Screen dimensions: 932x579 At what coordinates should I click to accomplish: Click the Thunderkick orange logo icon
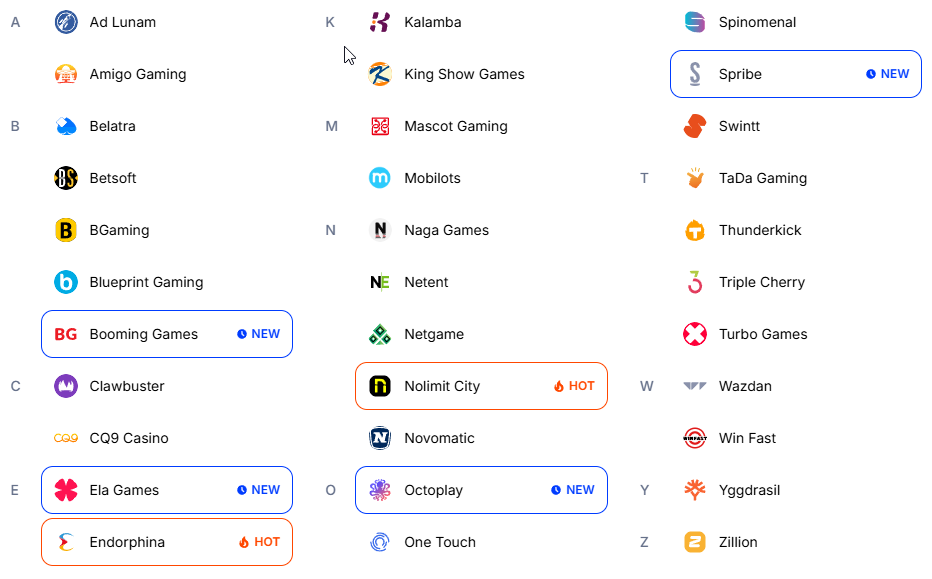(695, 230)
